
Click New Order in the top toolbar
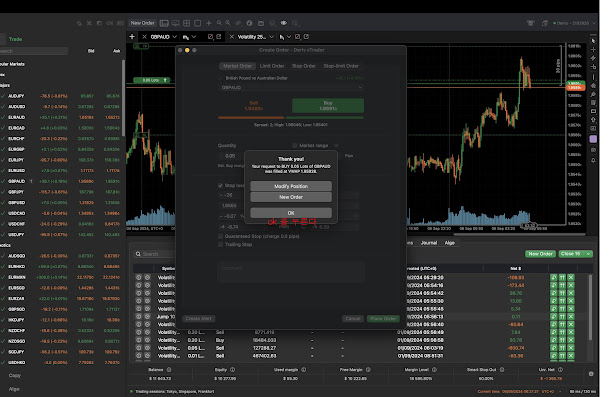(142, 23)
